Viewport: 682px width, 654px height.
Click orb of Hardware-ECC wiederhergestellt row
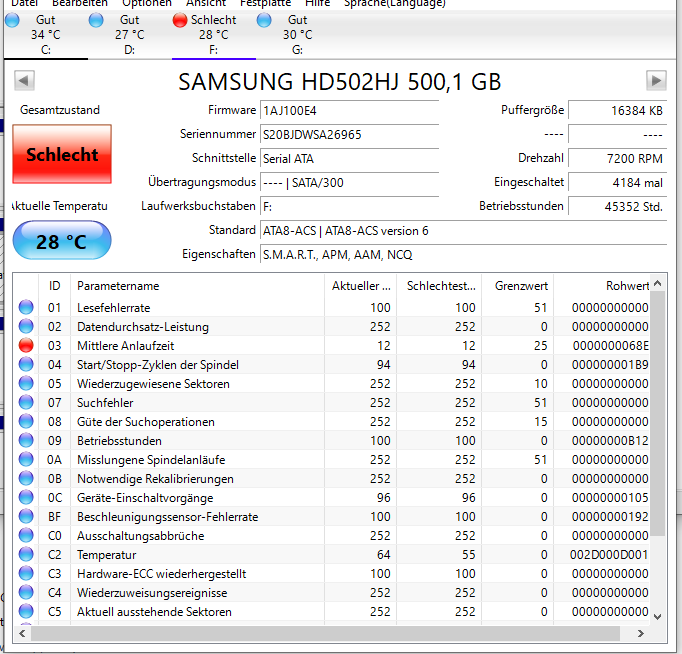click(x=26, y=573)
